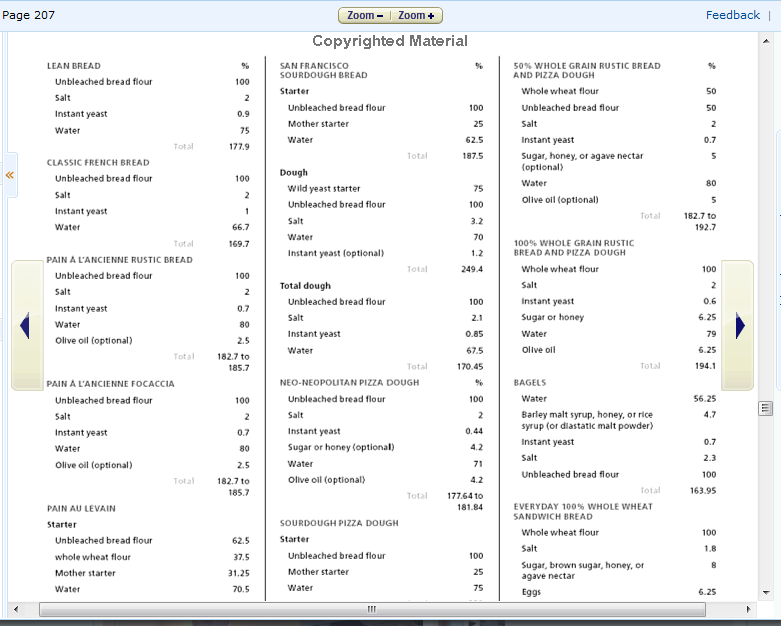The image size is (781, 626).
Task: Click 100% WHOLE GRAIN RUSTIC BREAD heading
Action: click(574, 248)
